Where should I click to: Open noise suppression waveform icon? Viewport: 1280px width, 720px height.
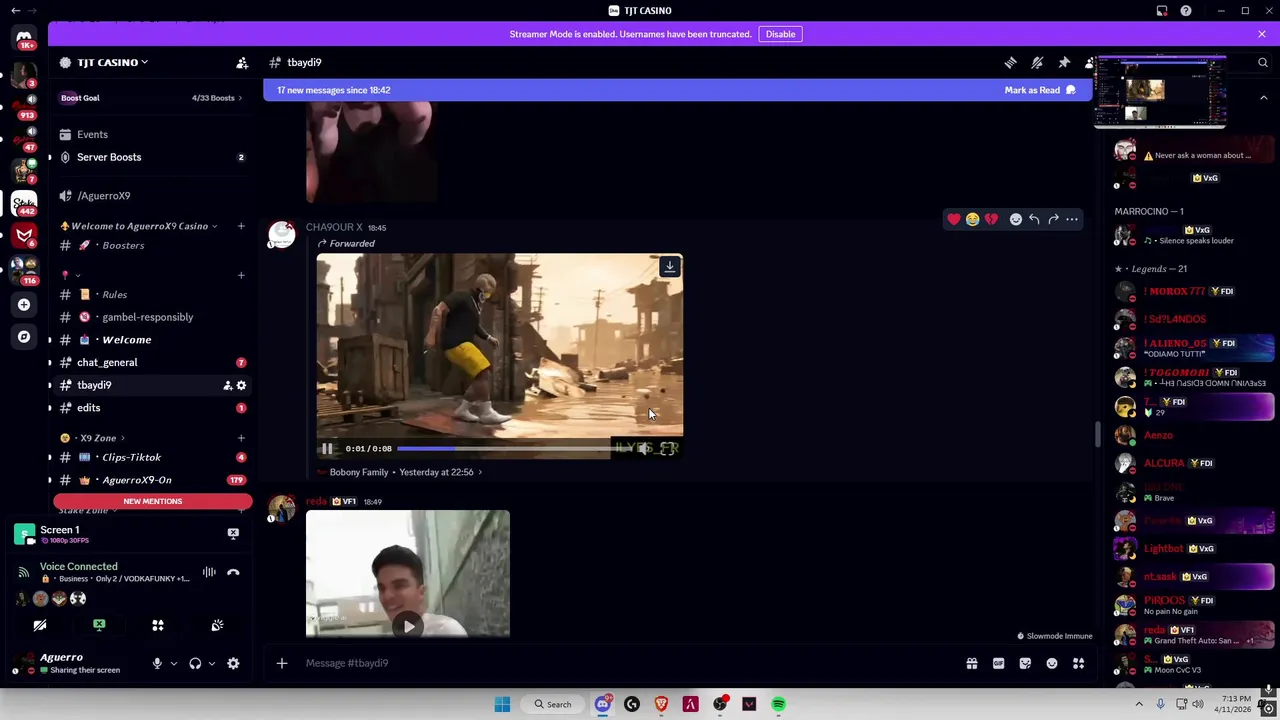(209, 572)
